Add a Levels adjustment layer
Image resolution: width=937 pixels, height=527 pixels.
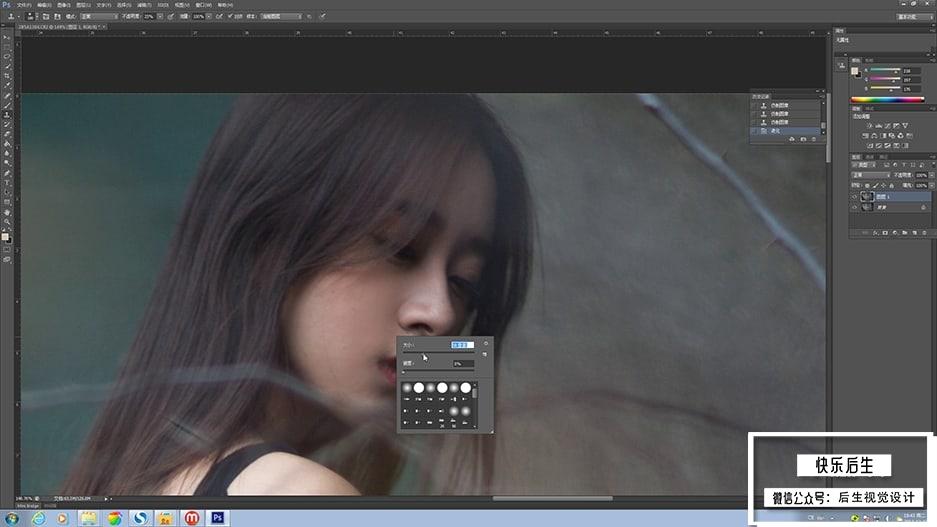[879, 126]
